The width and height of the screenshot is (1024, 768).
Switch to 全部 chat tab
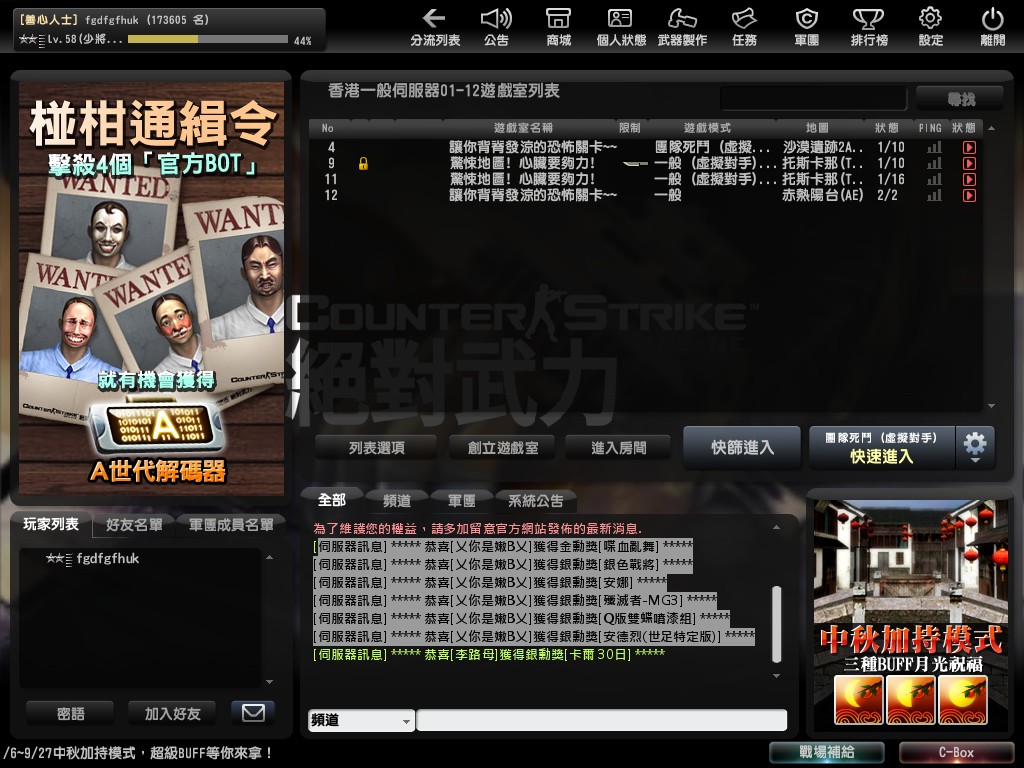[332, 500]
